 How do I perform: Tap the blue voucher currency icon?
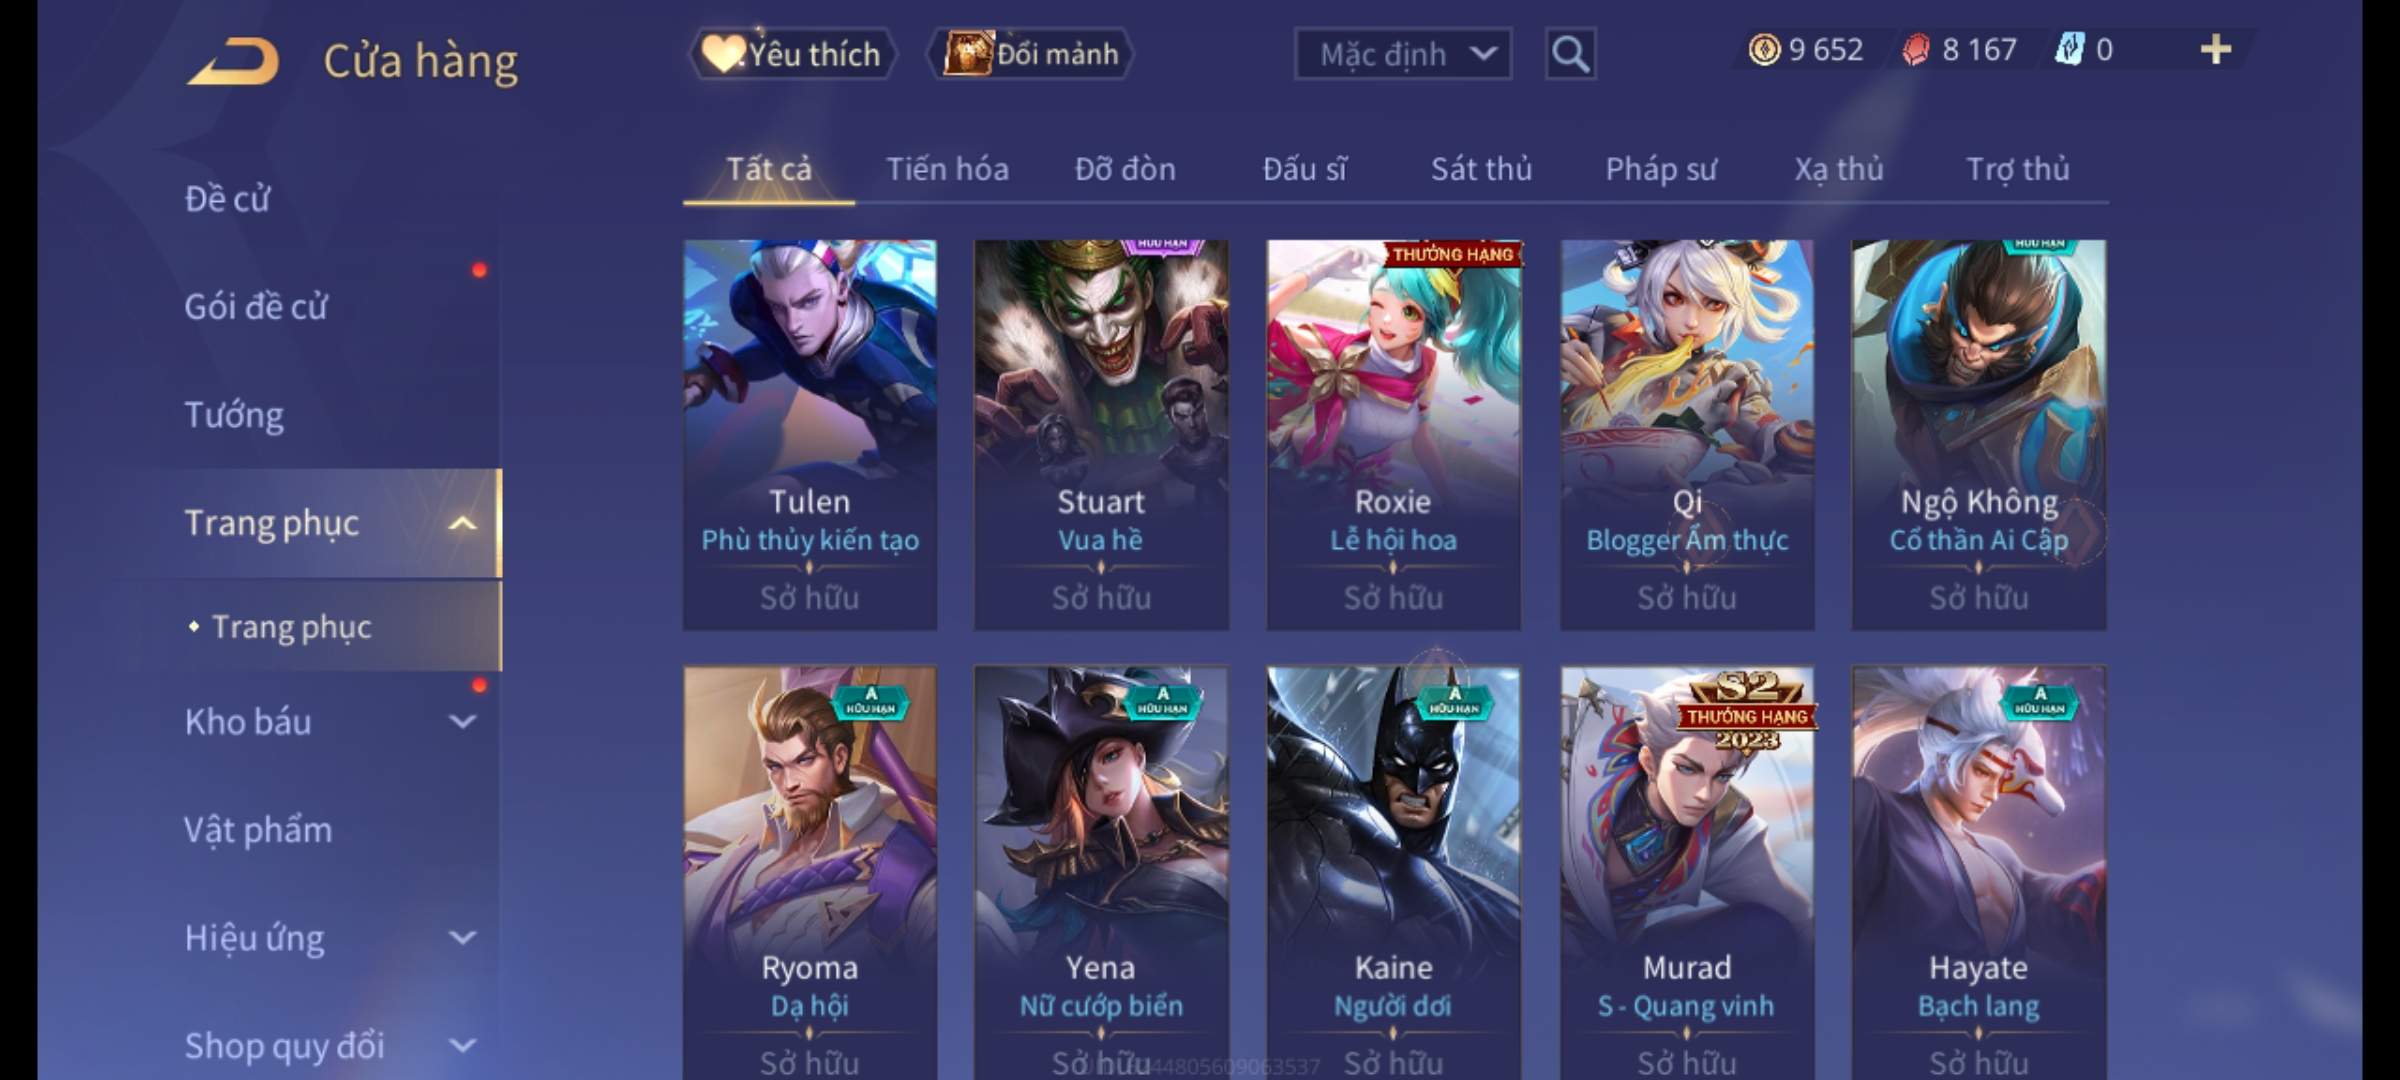click(2068, 49)
